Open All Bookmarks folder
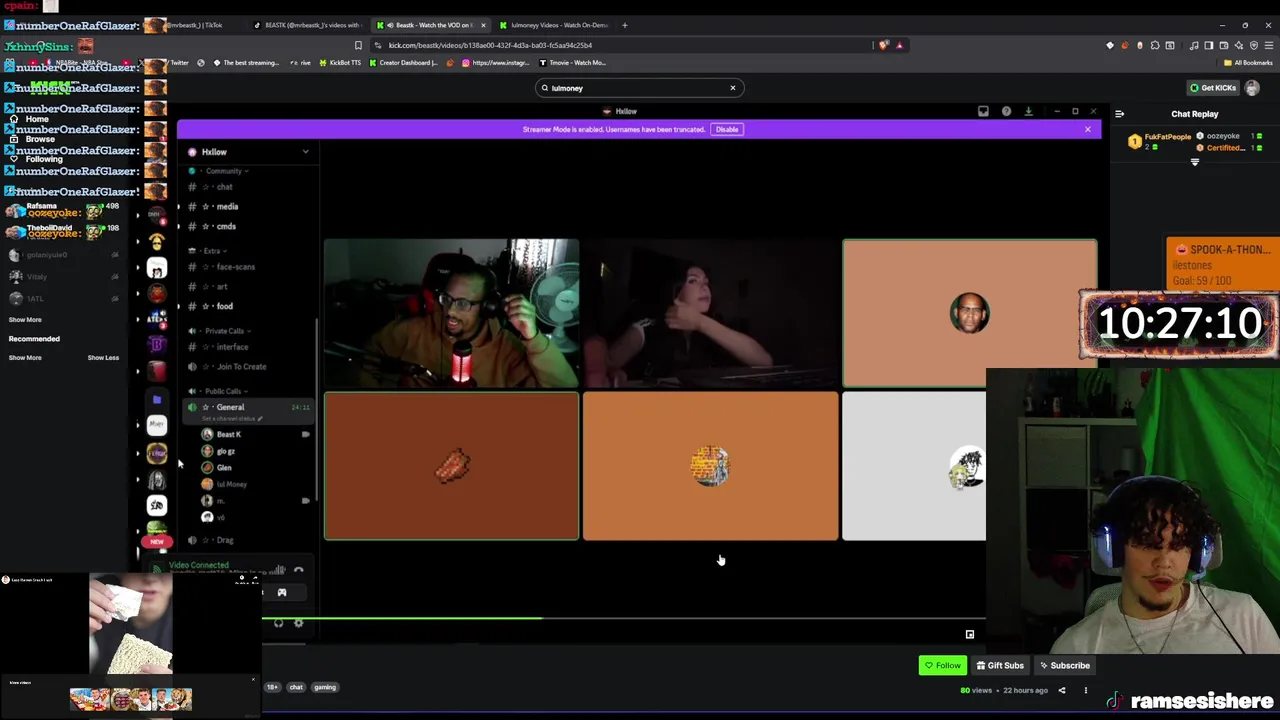1280x720 pixels. pos(1247,63)
